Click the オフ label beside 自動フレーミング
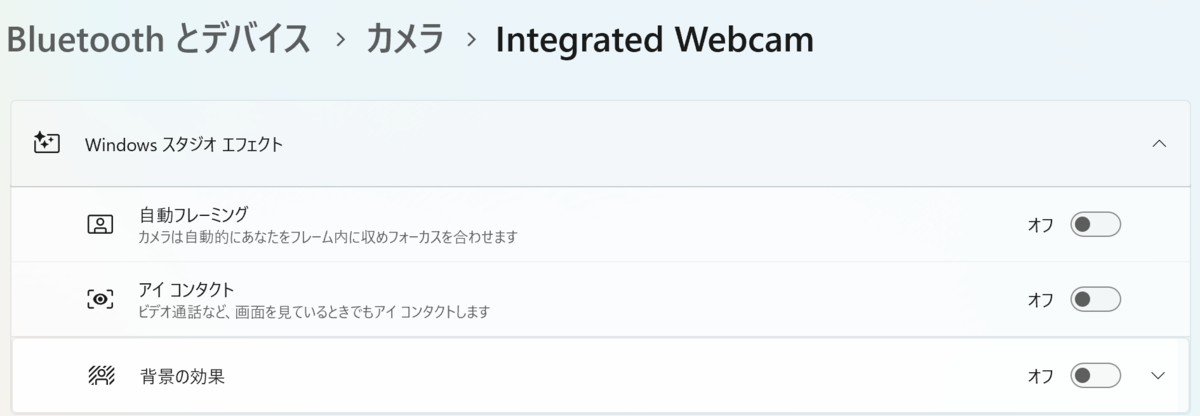The image size is (1200, 416). point(1041,225)
